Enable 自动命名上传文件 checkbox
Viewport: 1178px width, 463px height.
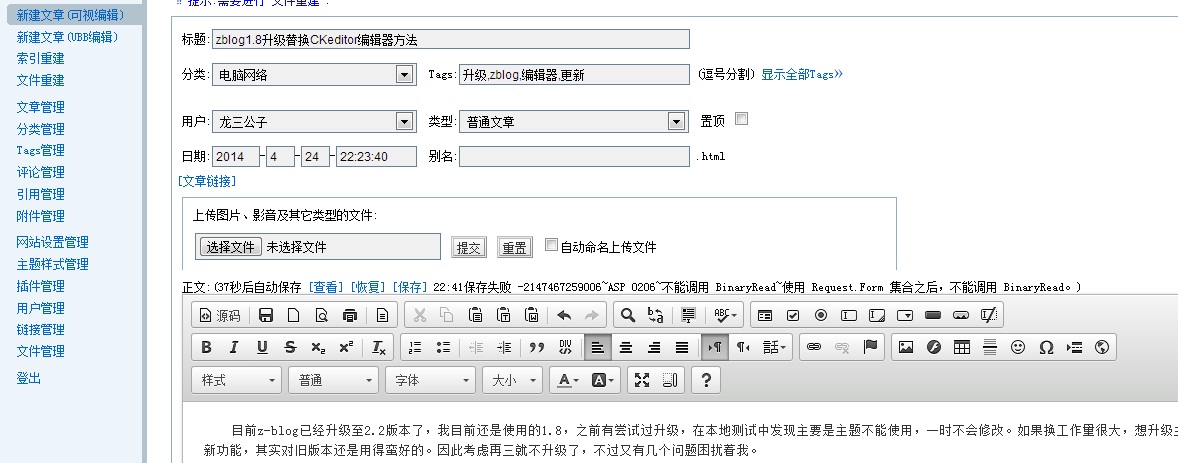(x=551, y=244)
